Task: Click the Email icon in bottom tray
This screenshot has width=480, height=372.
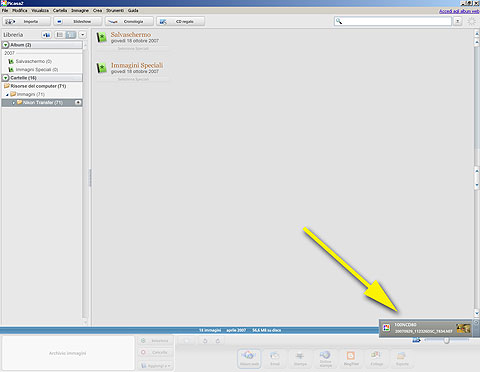Action: (275, 358)
